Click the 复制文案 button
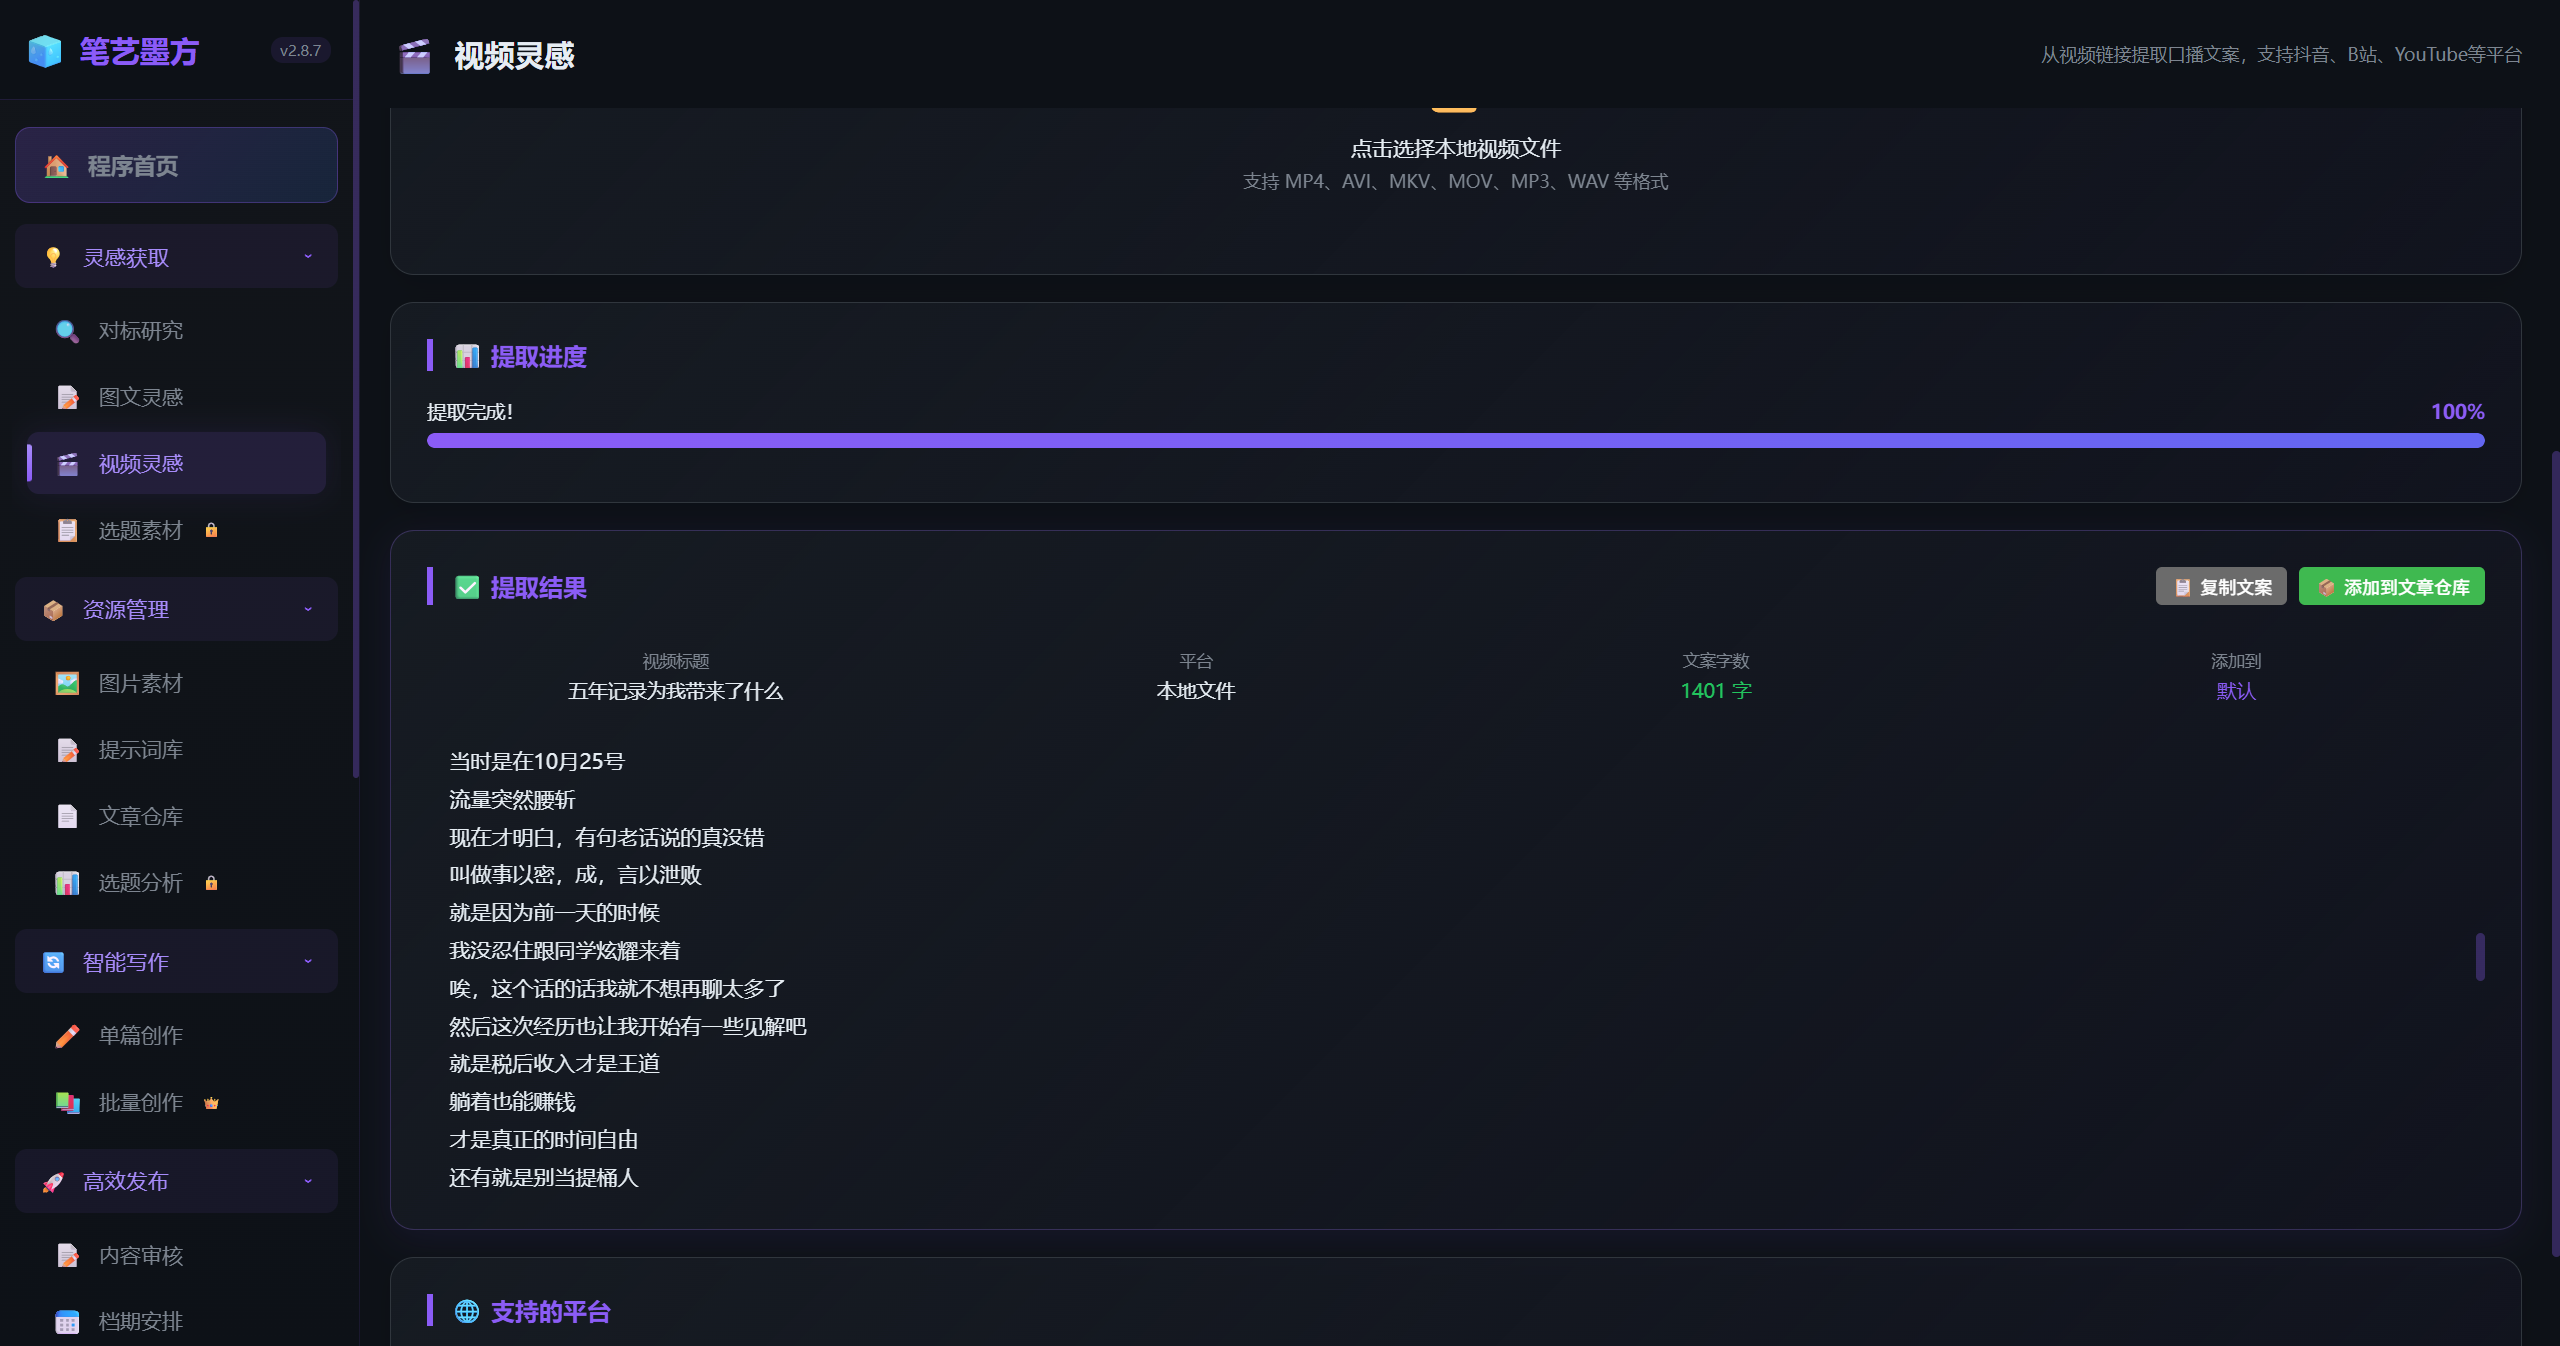 pyautogui.click(x=2220, y=587)
